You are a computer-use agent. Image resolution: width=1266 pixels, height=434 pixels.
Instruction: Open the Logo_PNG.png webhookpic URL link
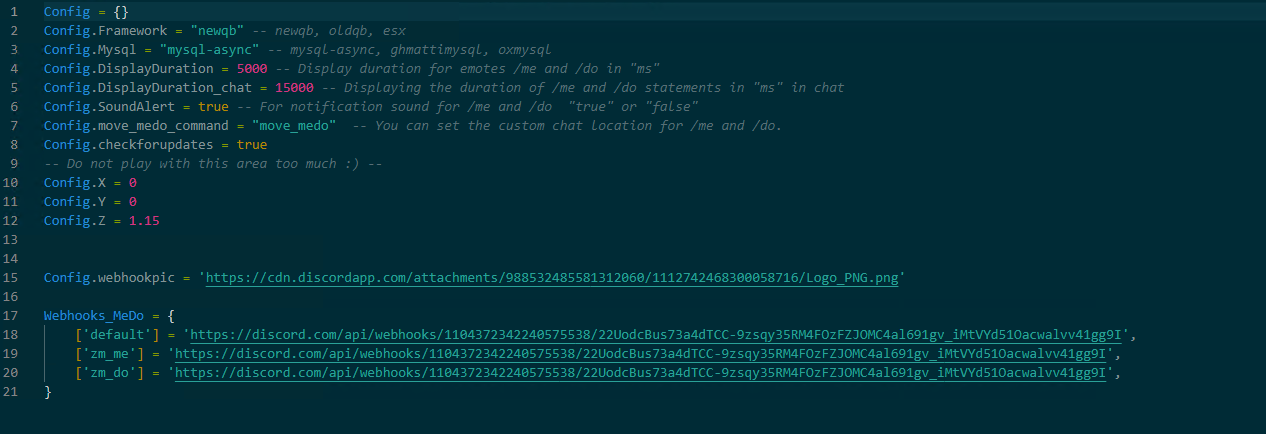click(552, 277)
